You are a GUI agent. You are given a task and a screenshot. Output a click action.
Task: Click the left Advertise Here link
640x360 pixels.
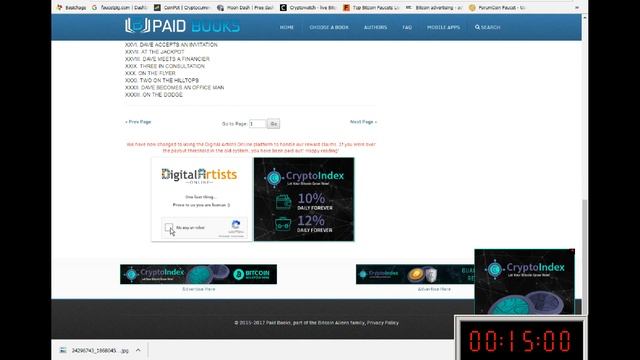click(198, 289)
